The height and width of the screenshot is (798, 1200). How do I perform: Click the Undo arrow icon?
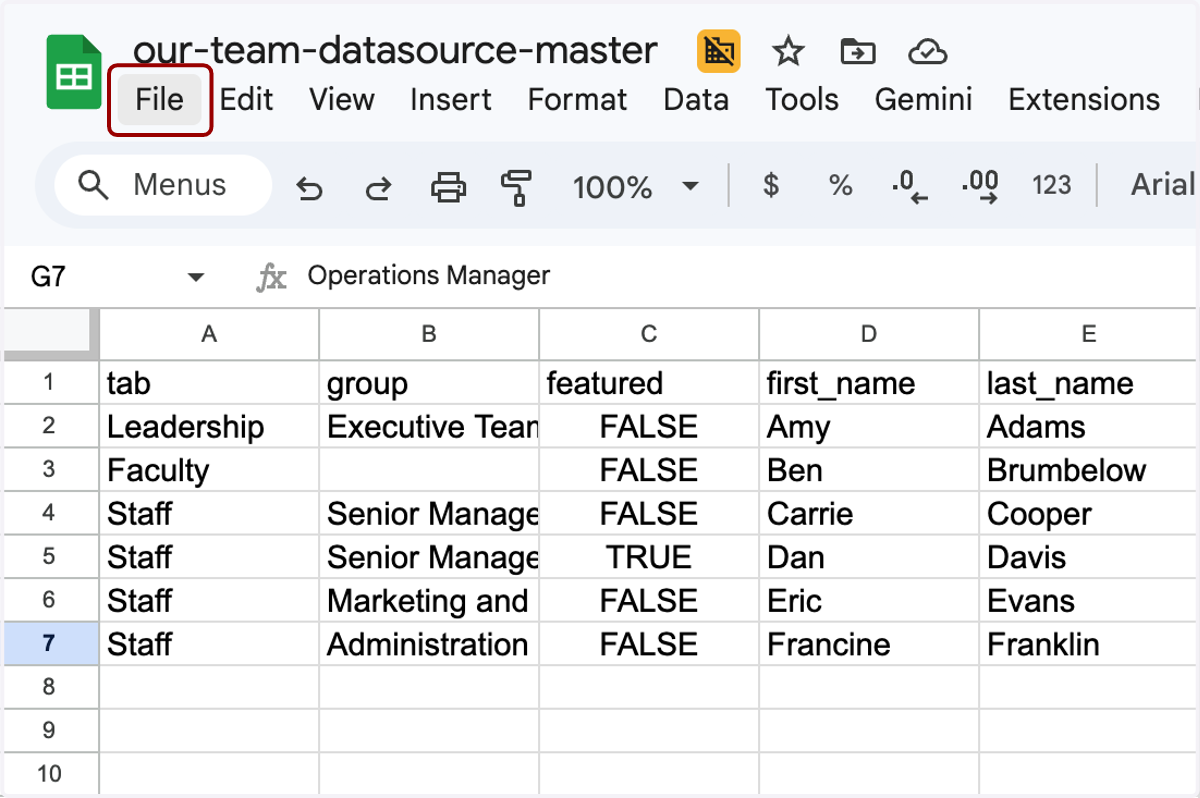310,187
